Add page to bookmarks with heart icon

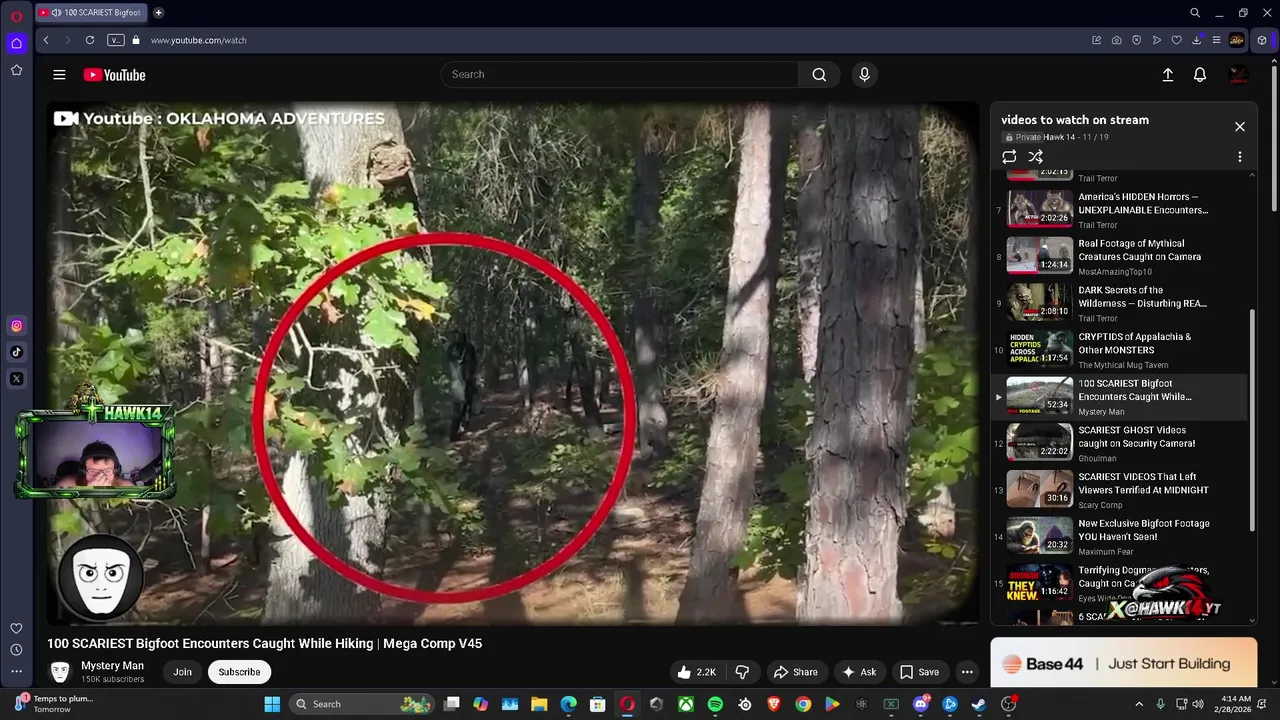click(x=1176, y=40)
